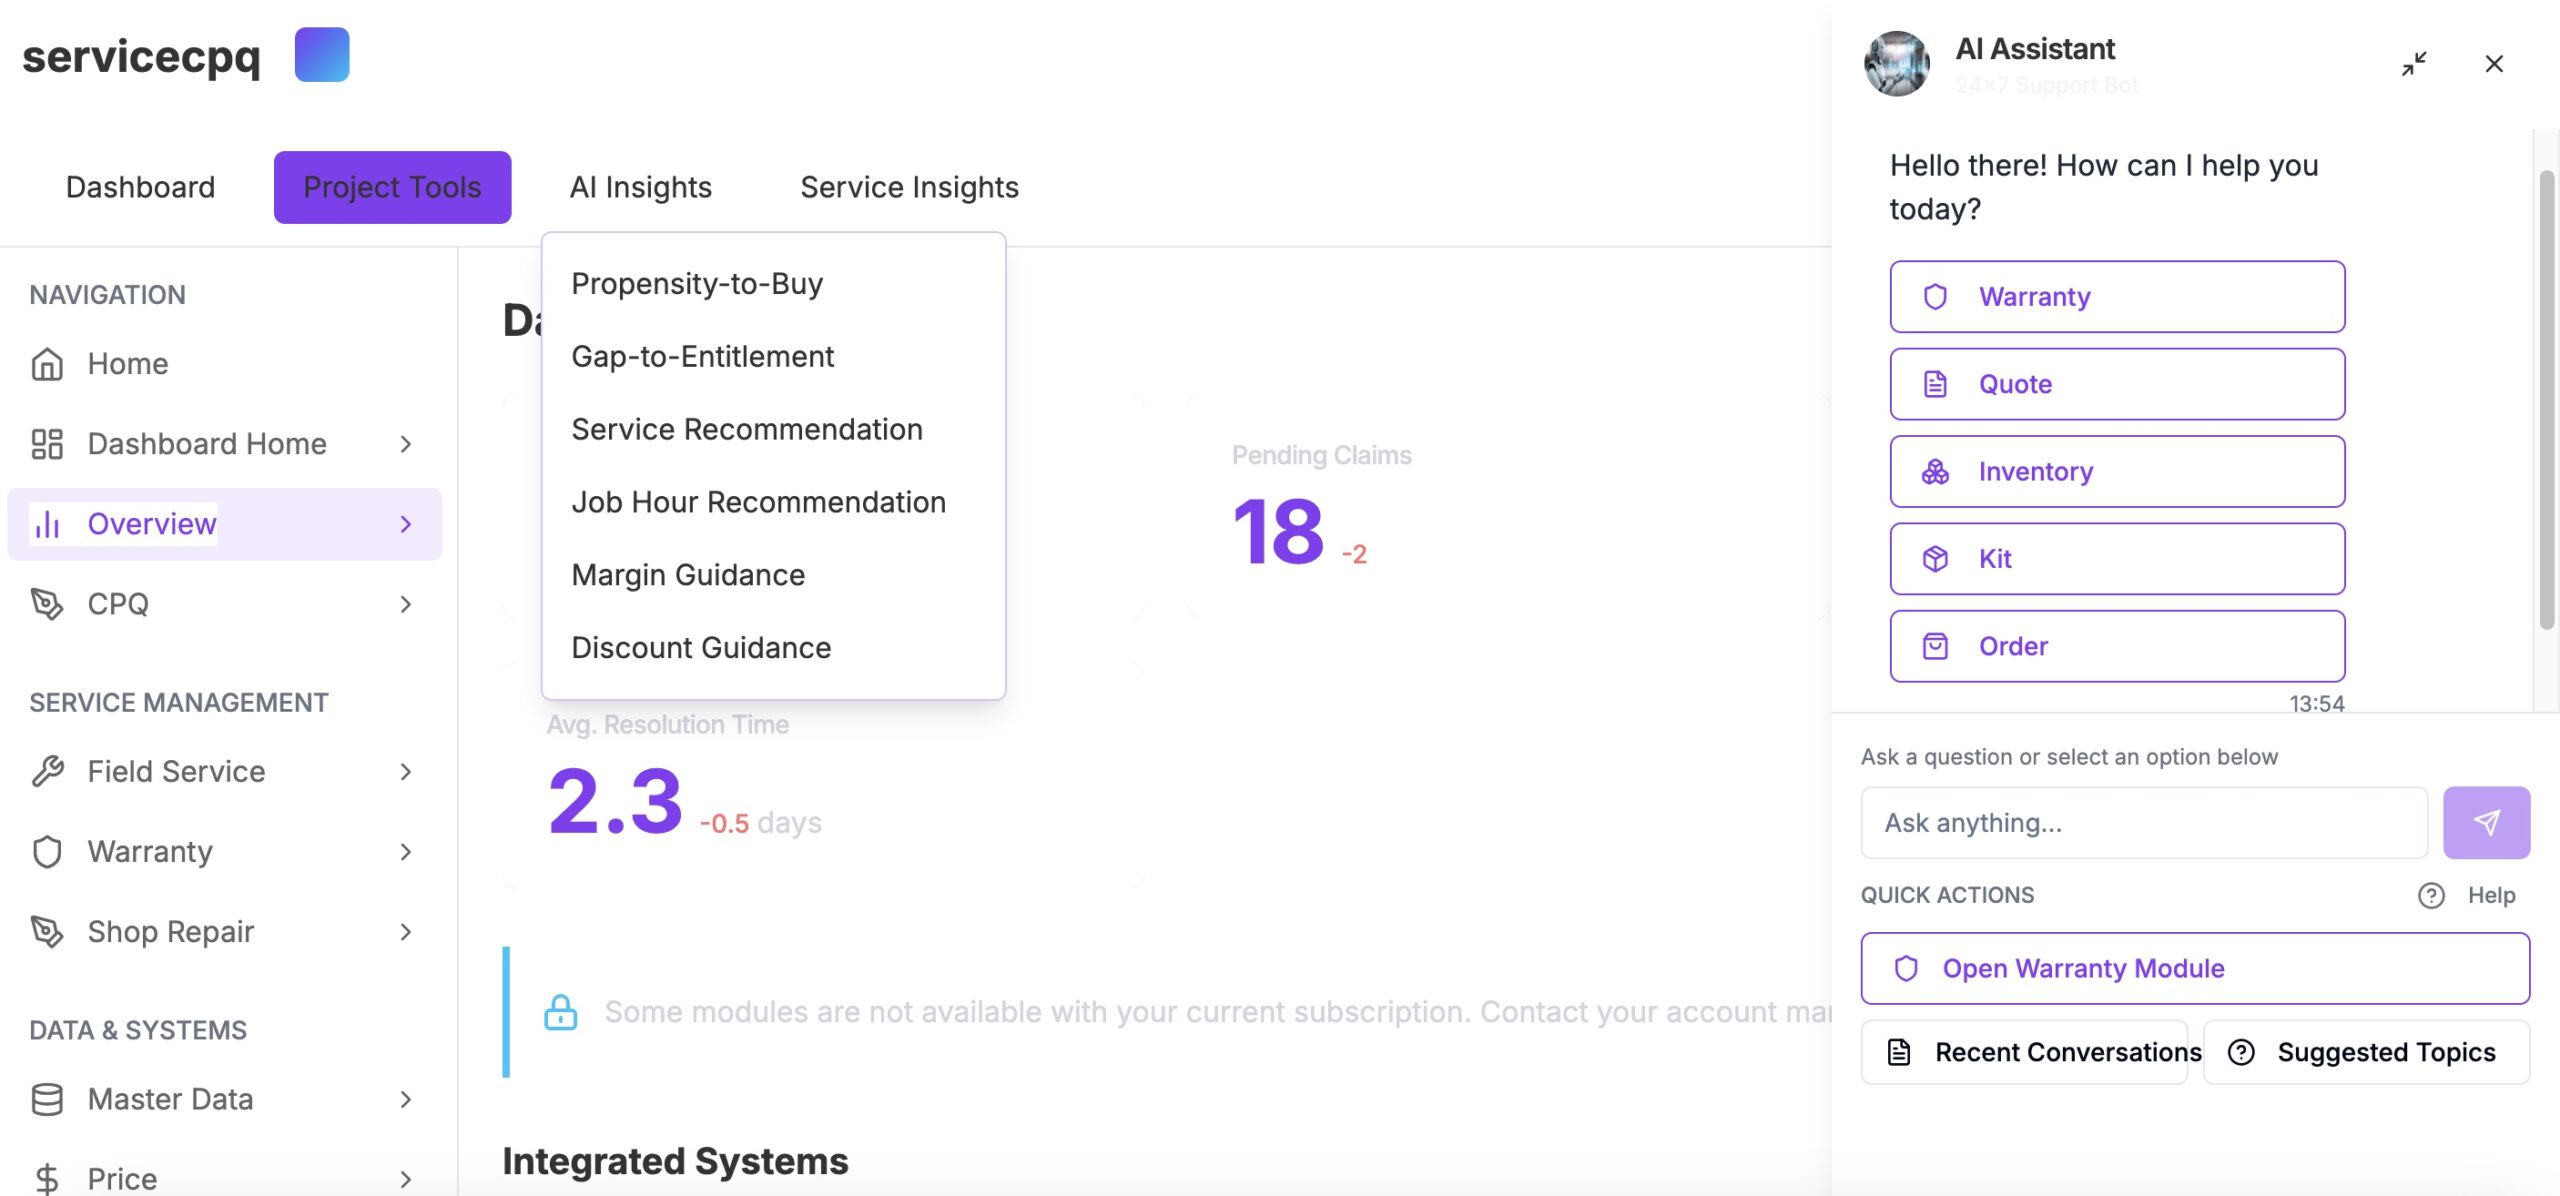Click the boxes icon in Inventory chat option
The height and width of the screenshot is (1196, 2560).
pyautogui.click(x=1935, y=471)
